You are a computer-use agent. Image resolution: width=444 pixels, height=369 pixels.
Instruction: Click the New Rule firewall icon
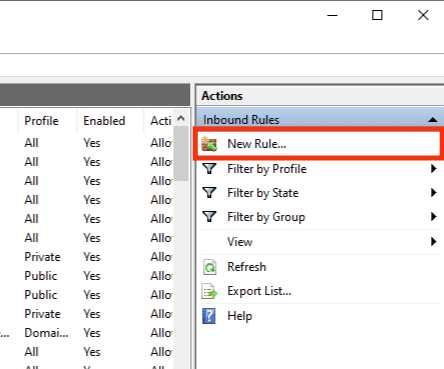(209, 144)
